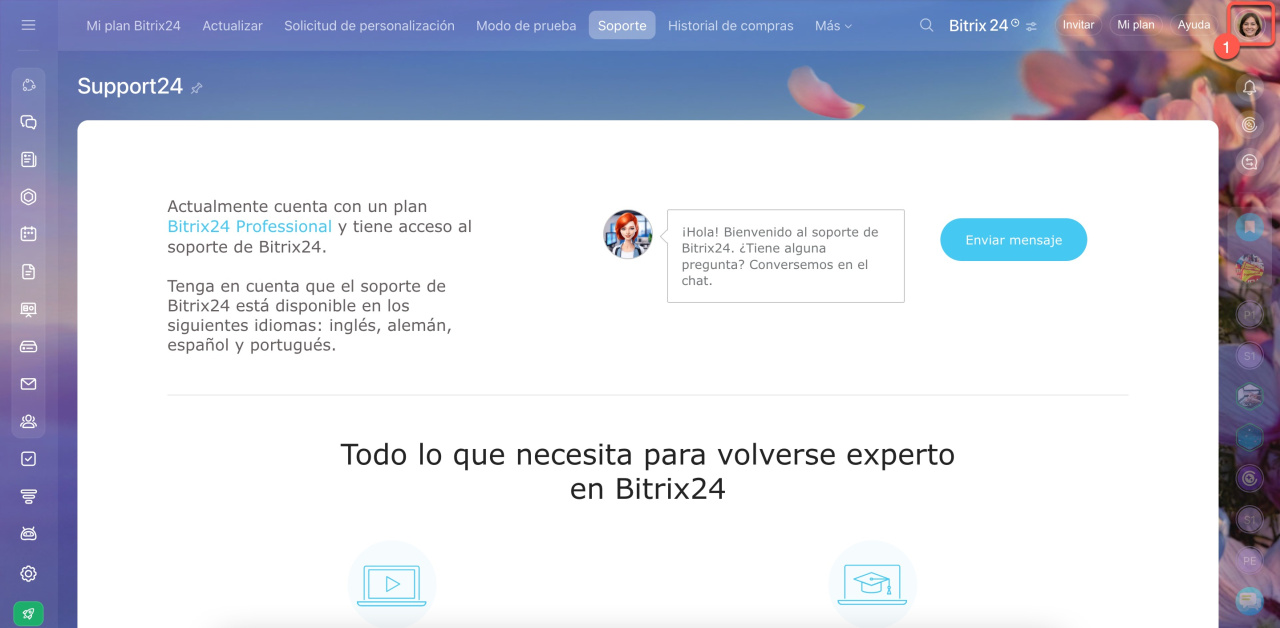The image size is (1280, 628).
Task: Open the search magnifier icon
Action: (927, 25)
